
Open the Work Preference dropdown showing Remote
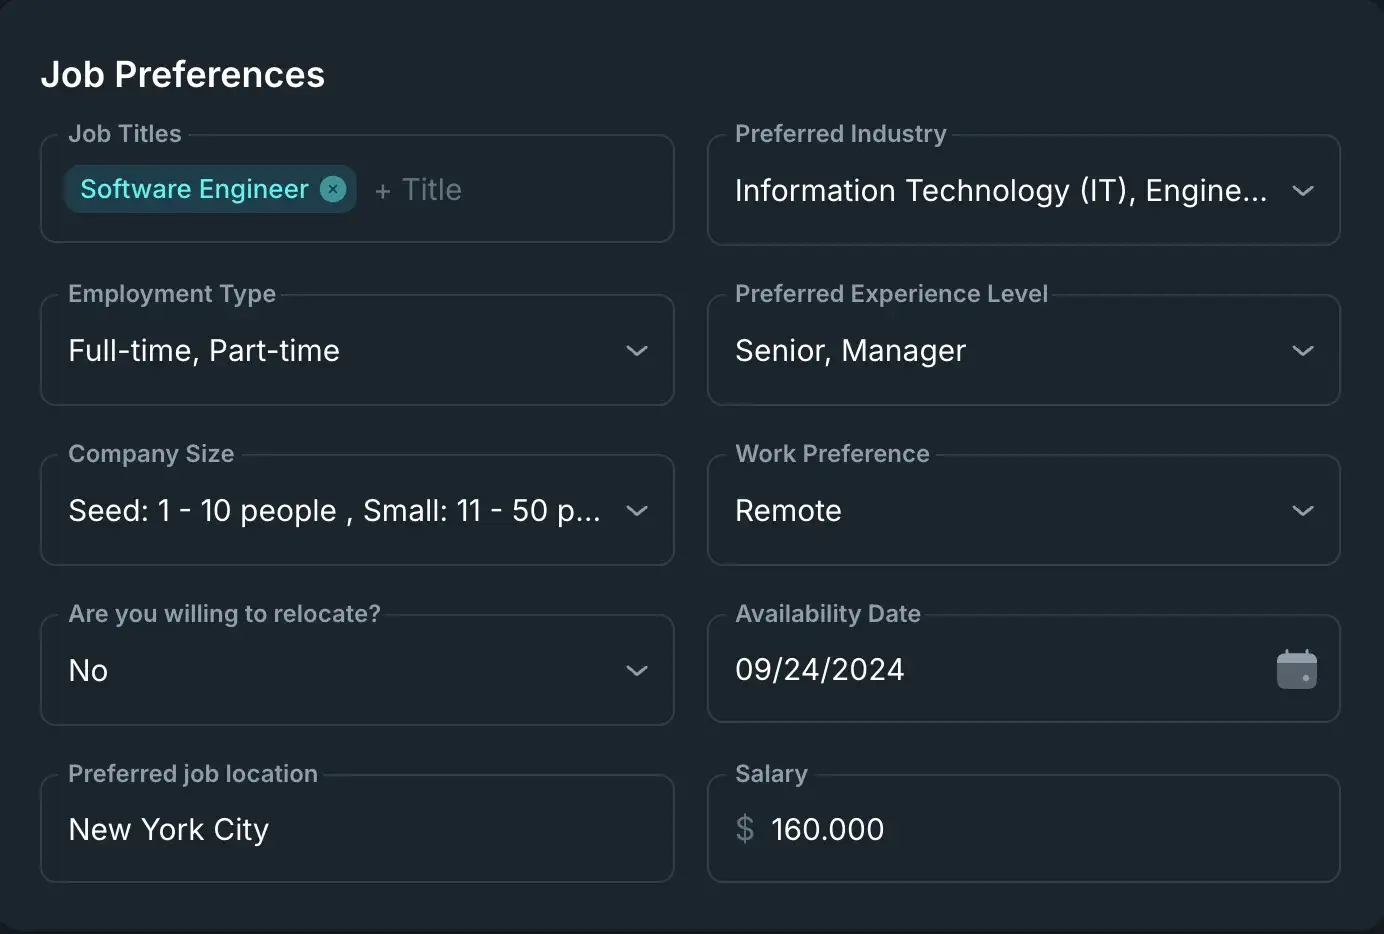point(1023,510)
